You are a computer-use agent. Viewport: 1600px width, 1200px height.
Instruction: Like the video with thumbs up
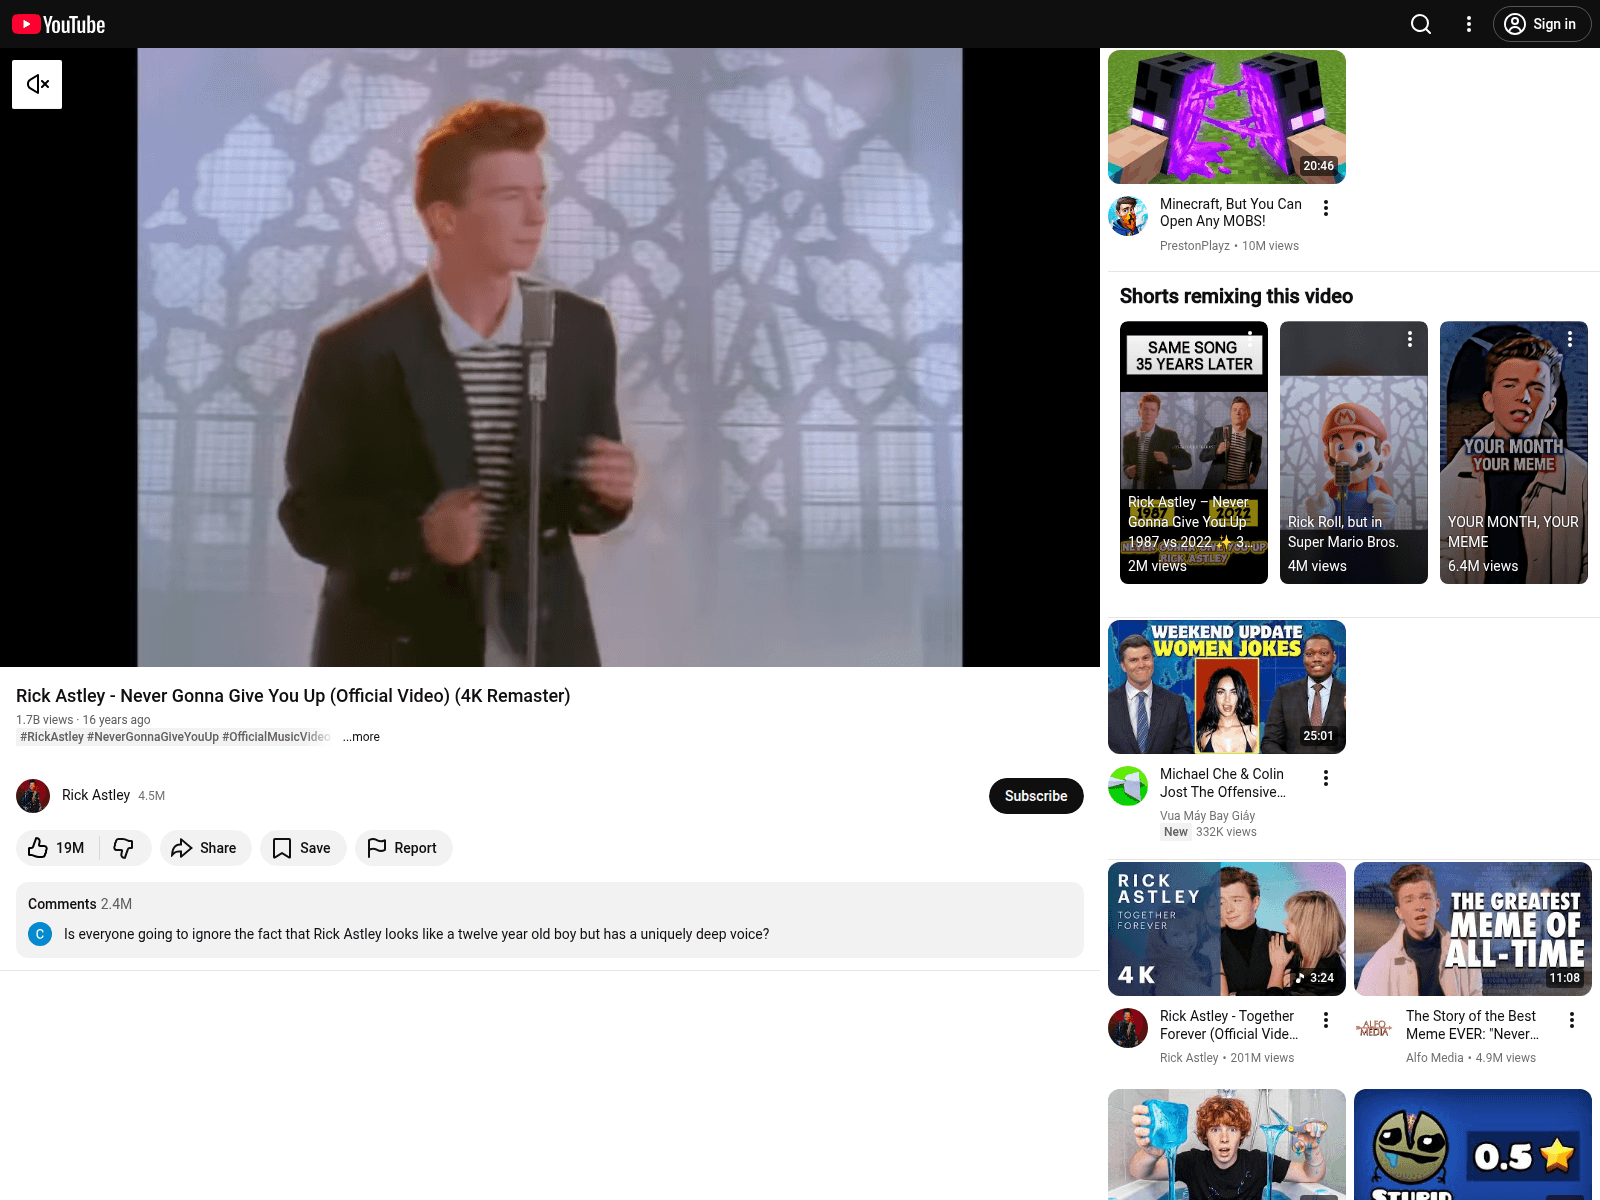point(57,848)
